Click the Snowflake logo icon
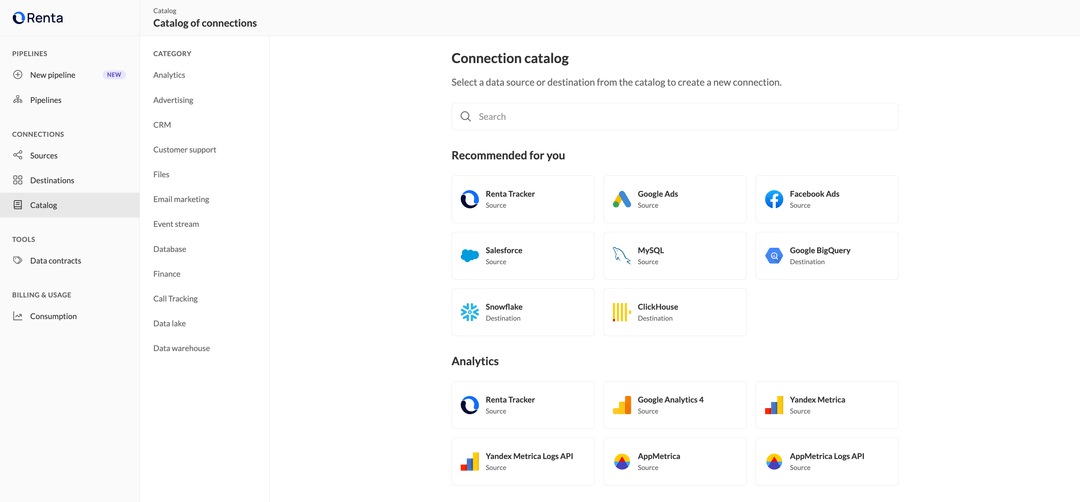 coord(470,312)
